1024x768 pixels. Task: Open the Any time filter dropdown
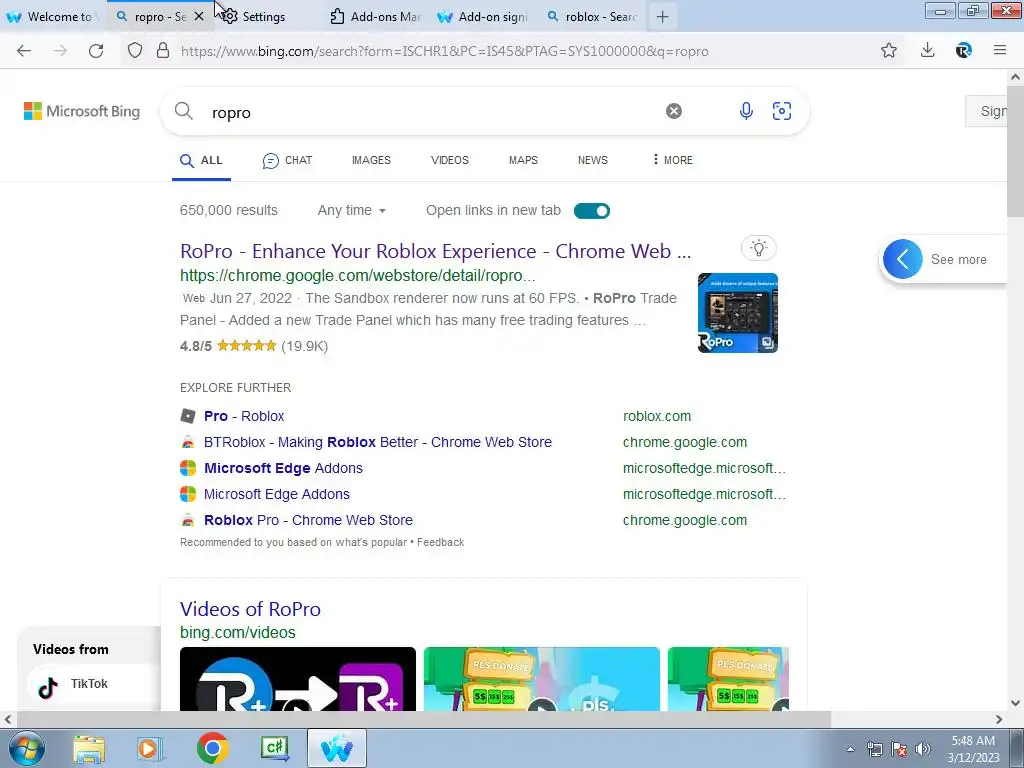click(351, 210)
